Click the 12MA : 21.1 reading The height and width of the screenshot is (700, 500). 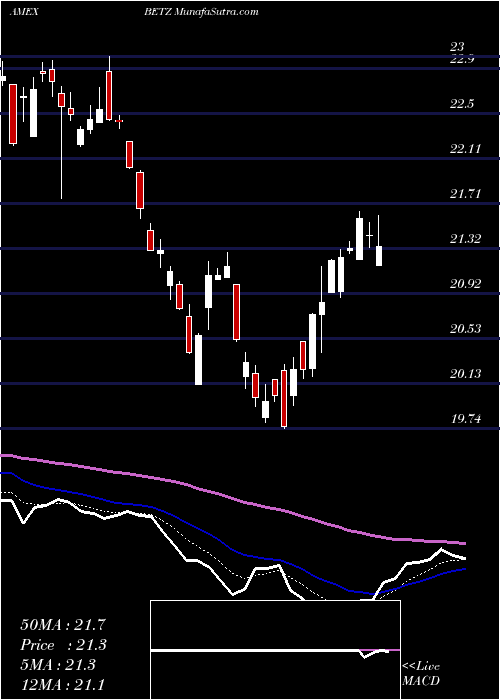[63, 684]
